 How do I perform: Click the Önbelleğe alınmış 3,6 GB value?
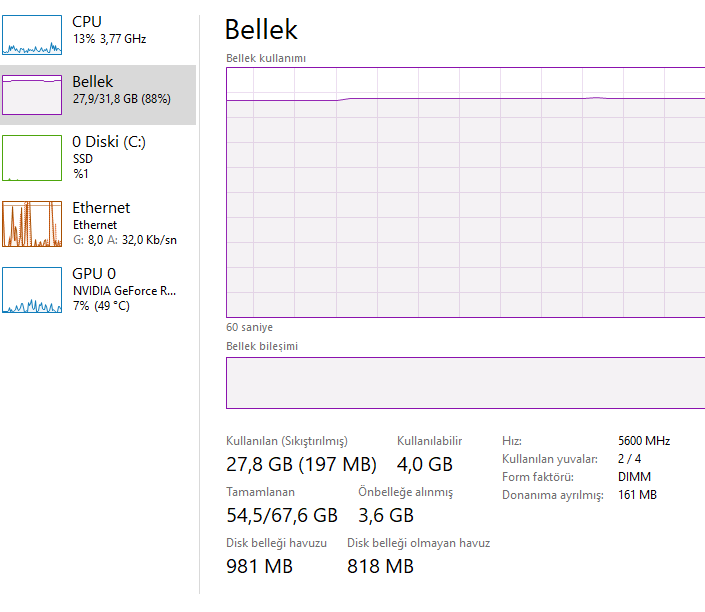(x=386, y=515)
